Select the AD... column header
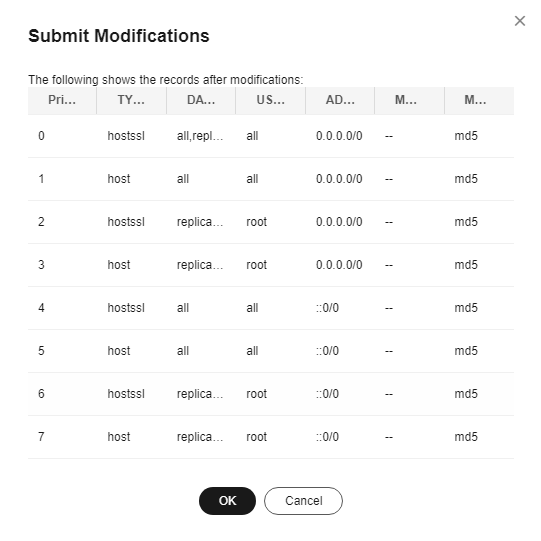 [x=340, y=100]
